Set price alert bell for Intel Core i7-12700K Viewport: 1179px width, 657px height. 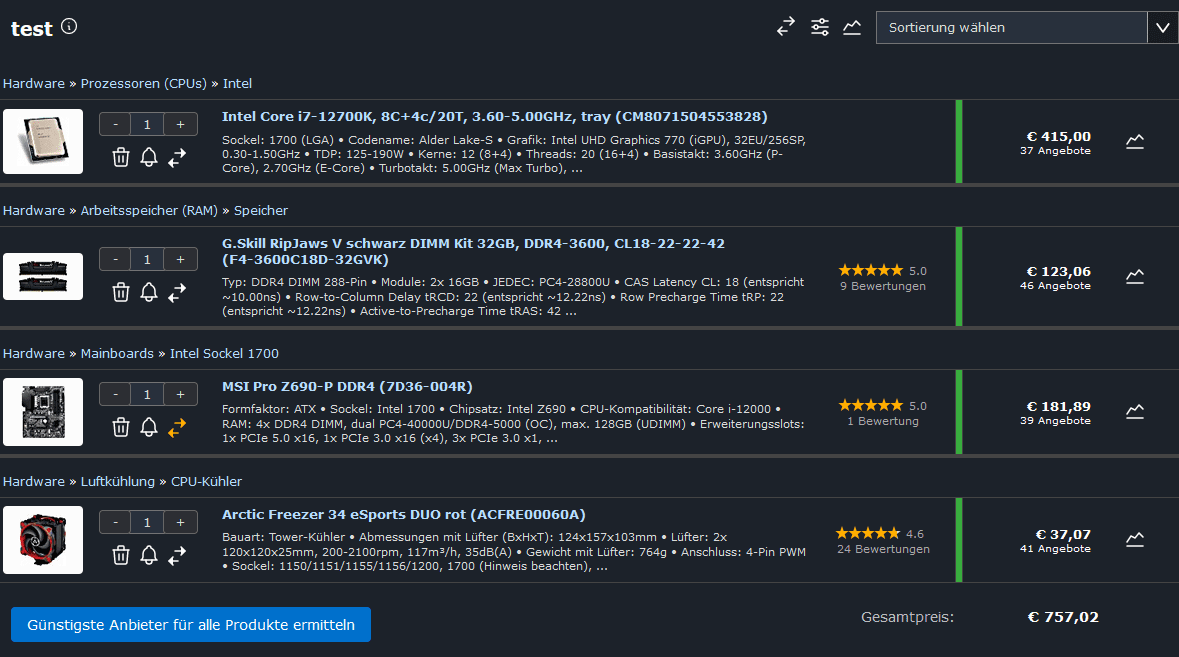pyautogui.click(x=149, y=157)
